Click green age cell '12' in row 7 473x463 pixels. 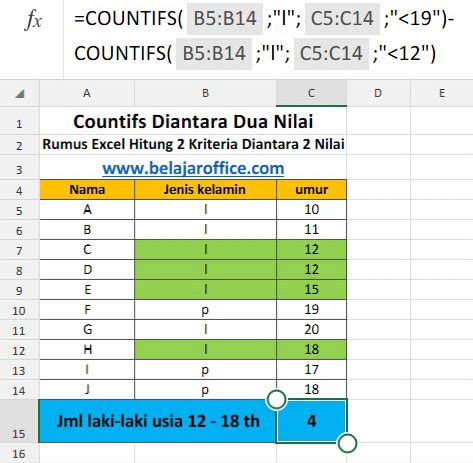[x=311, y=250]
